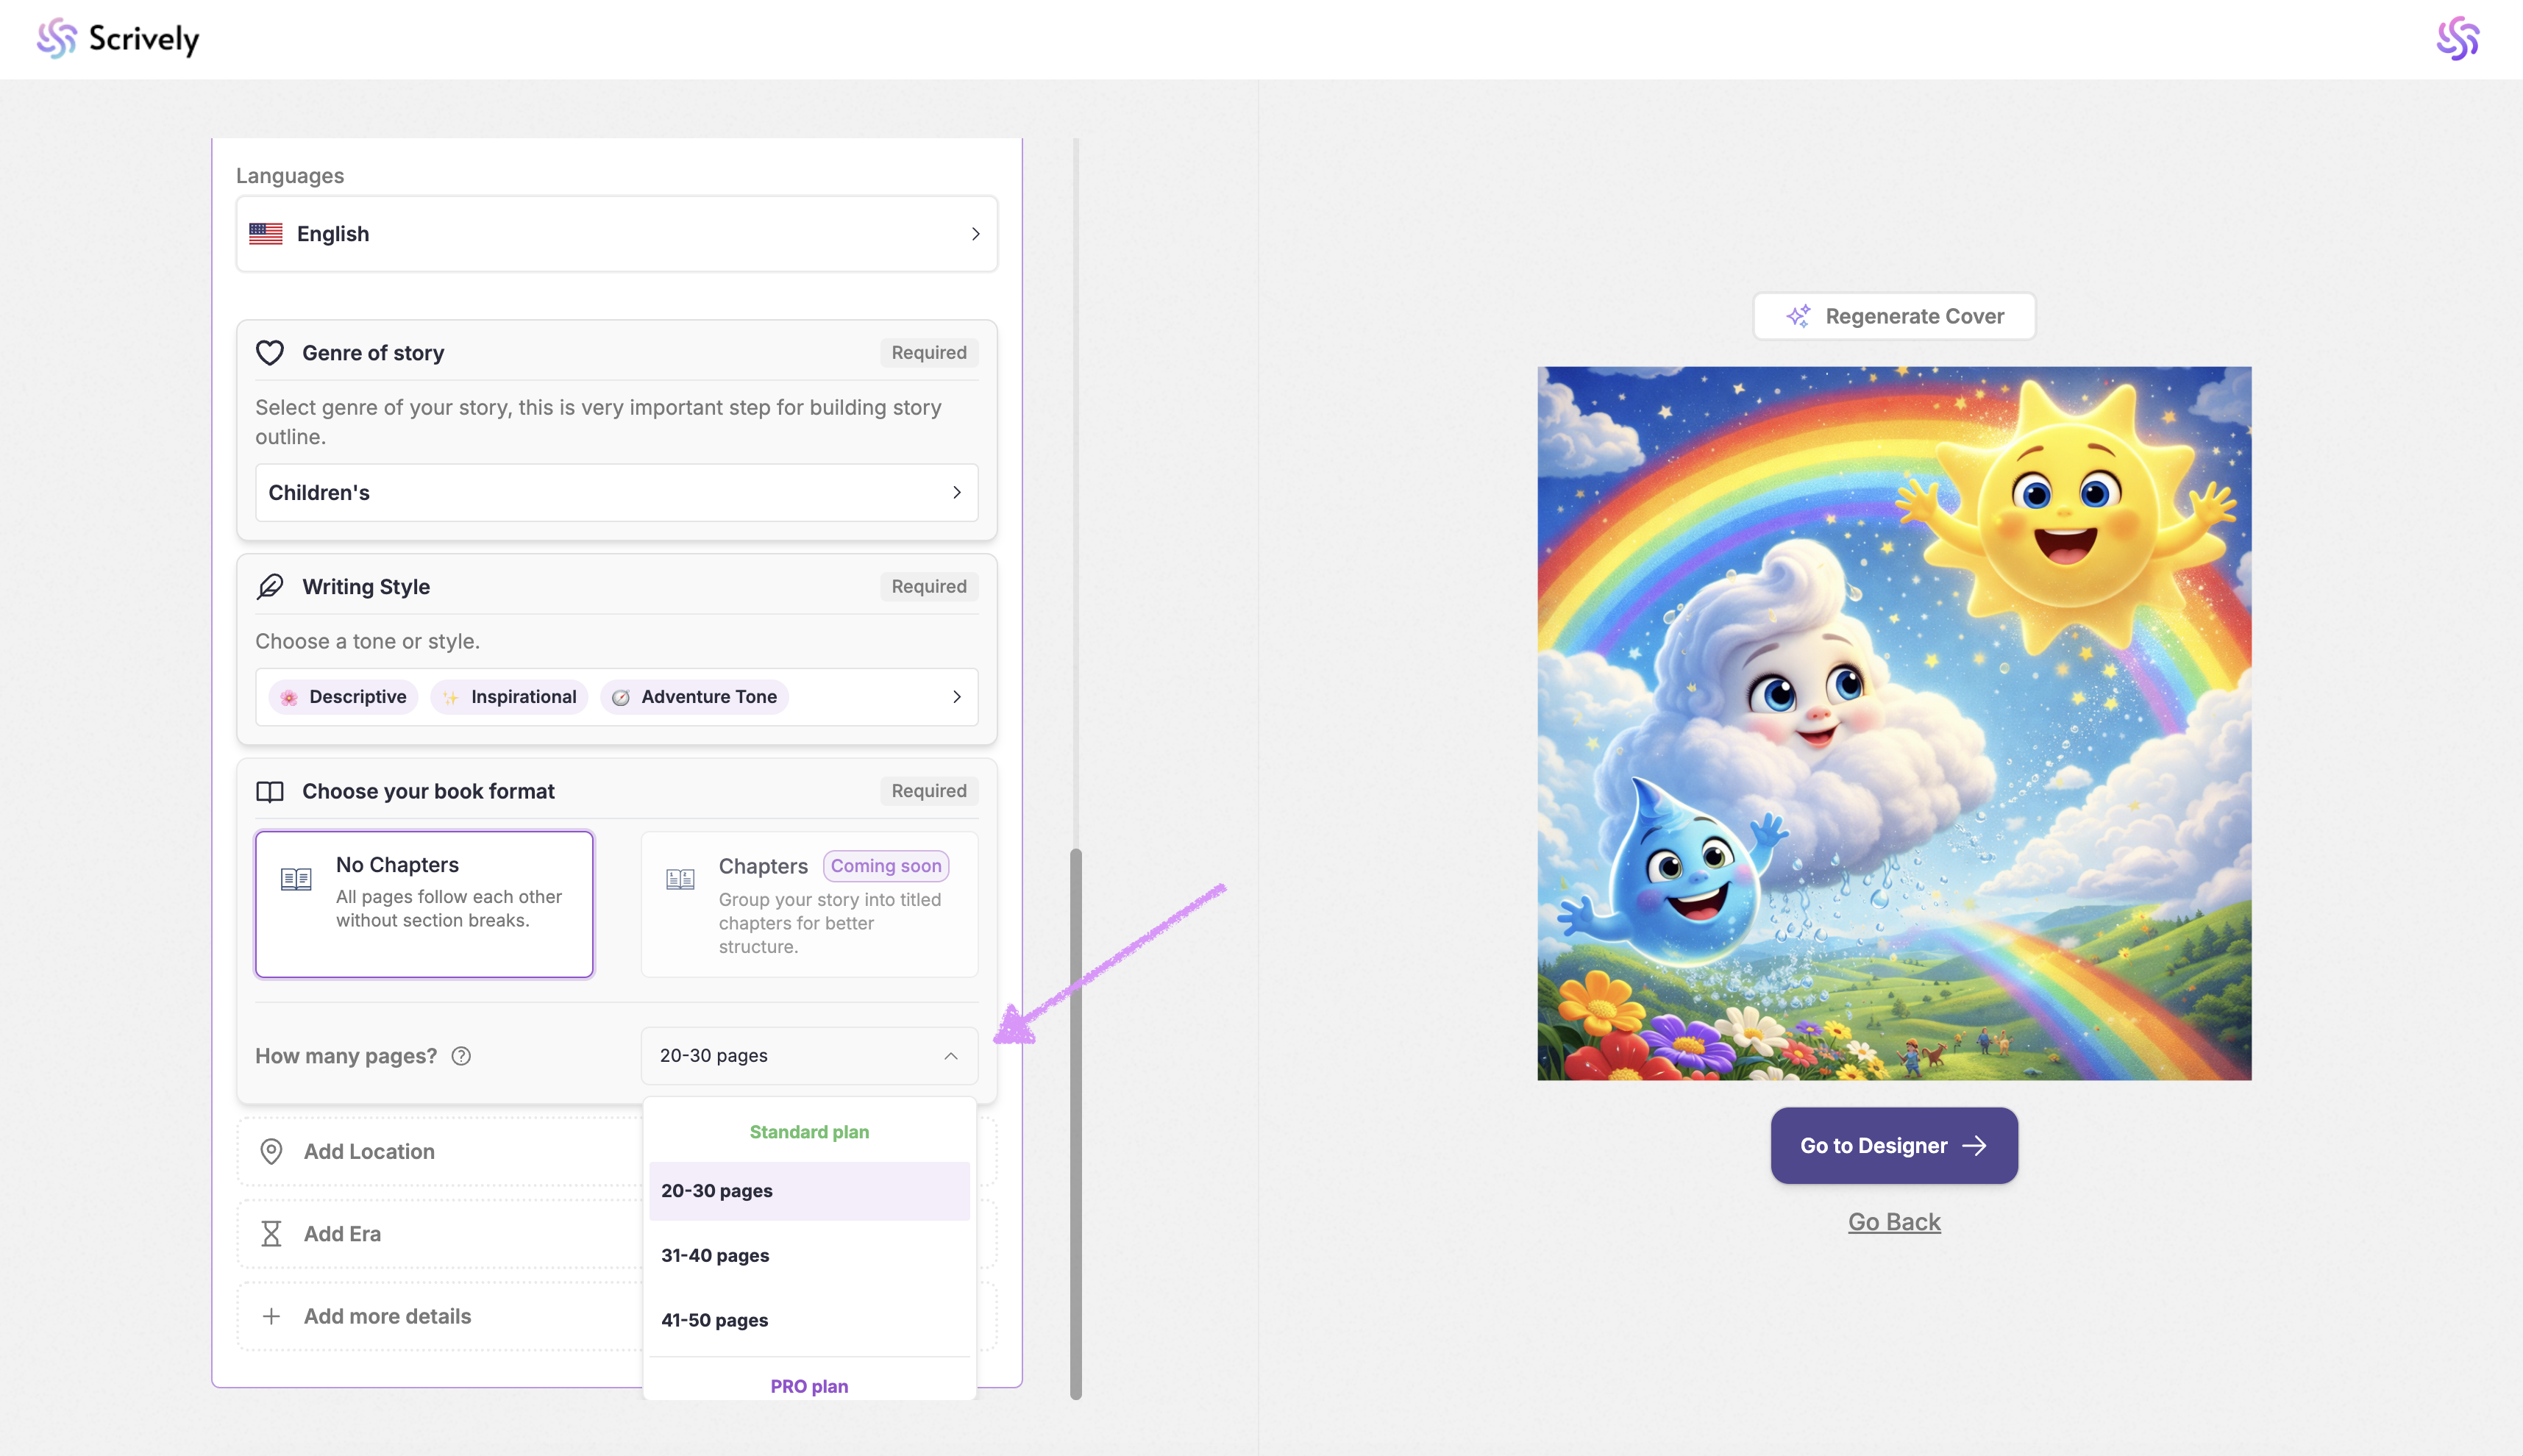2523x1456 pixels.
Task: Collapse the 20-30 pages dropdown
Action: (x=808, y=1056)
